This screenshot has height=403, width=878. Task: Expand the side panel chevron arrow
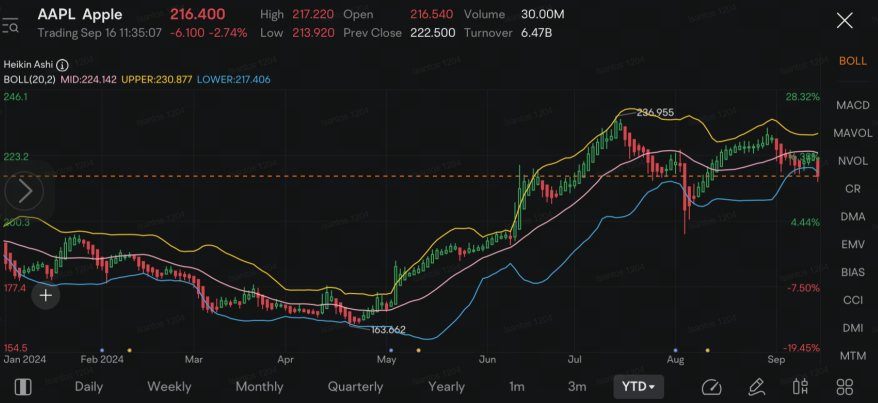click(25, 191)
